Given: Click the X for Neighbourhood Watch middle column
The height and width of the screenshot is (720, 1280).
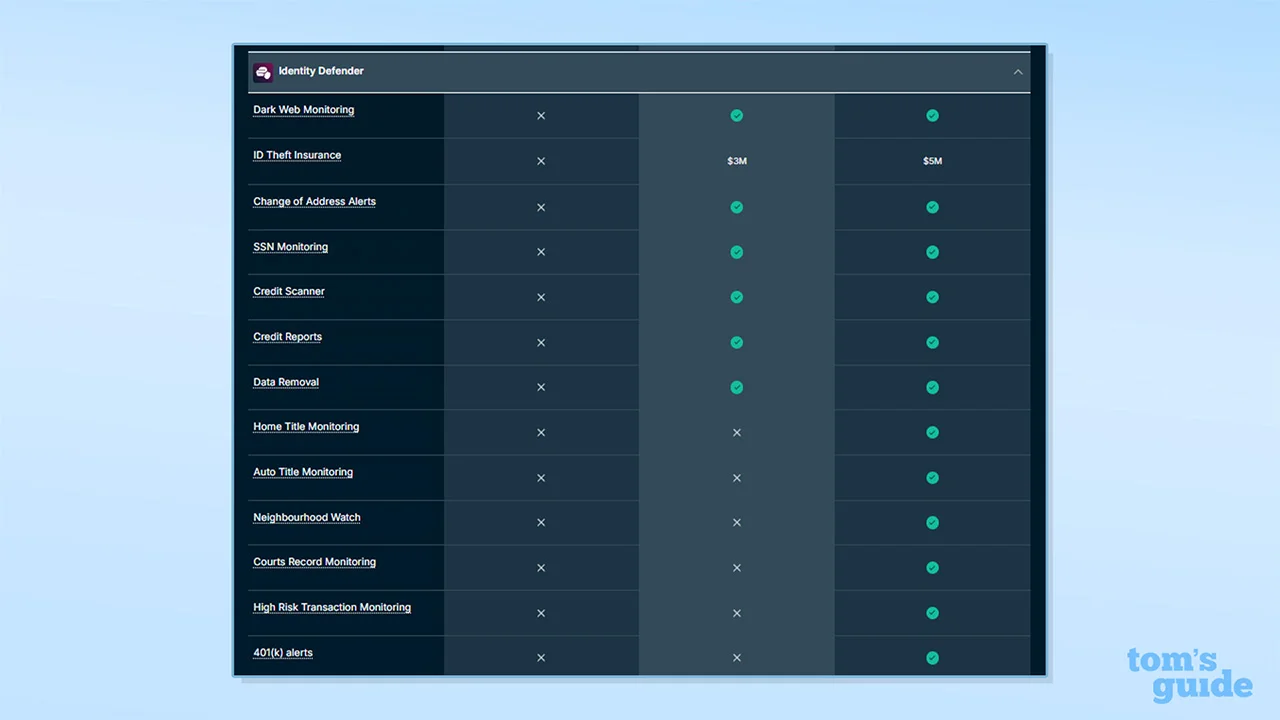Looking at the screenshot, I should pyautogui.click(x=737, y=522).
